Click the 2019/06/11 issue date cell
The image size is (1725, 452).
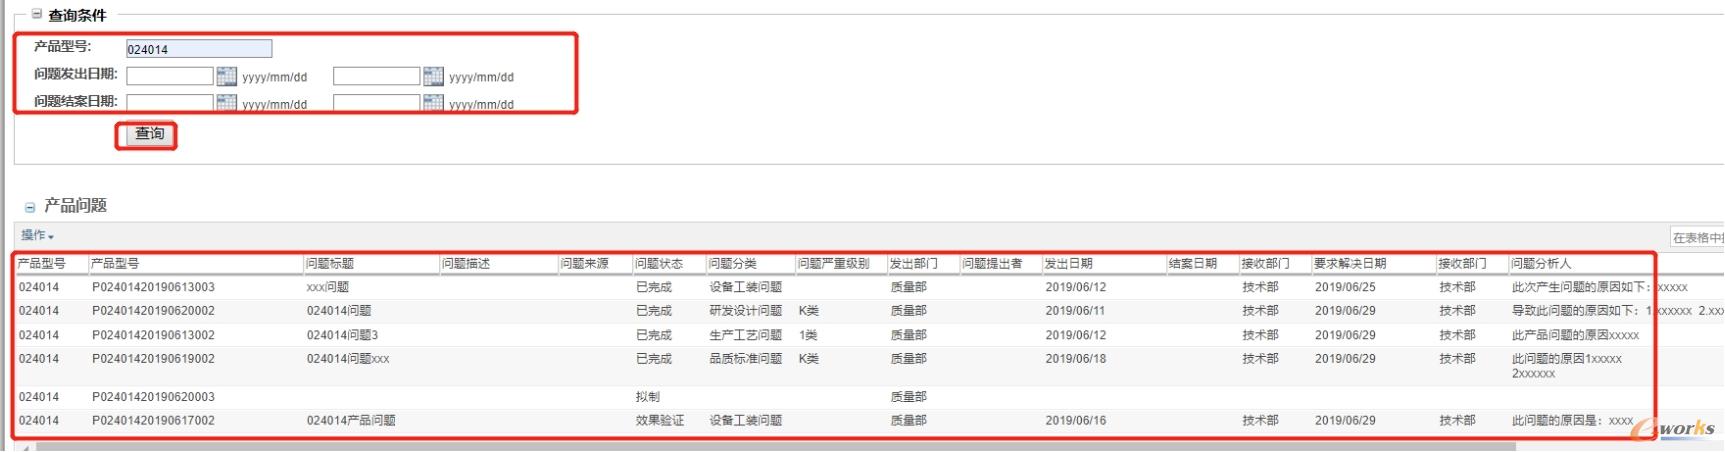(x=1076, y=311)
